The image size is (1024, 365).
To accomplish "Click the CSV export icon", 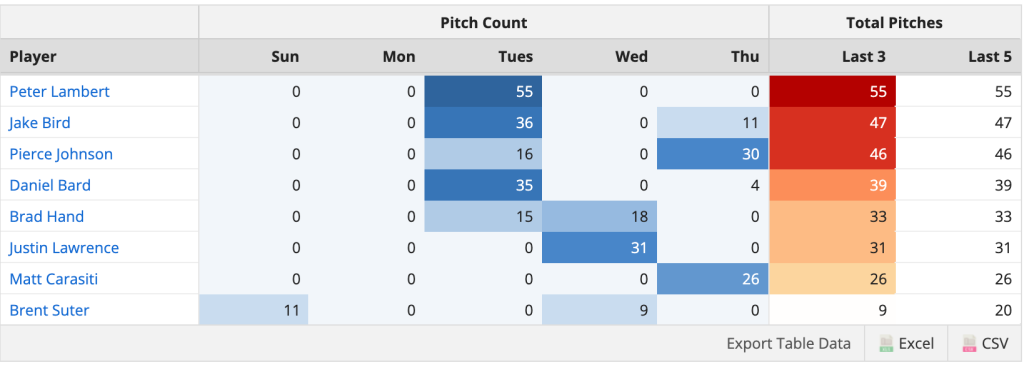I will 969,343.
